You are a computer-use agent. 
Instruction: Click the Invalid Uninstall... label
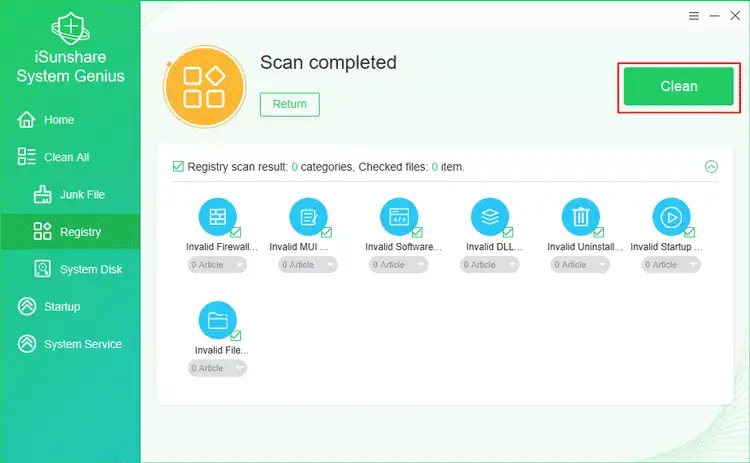click(585, 247)
